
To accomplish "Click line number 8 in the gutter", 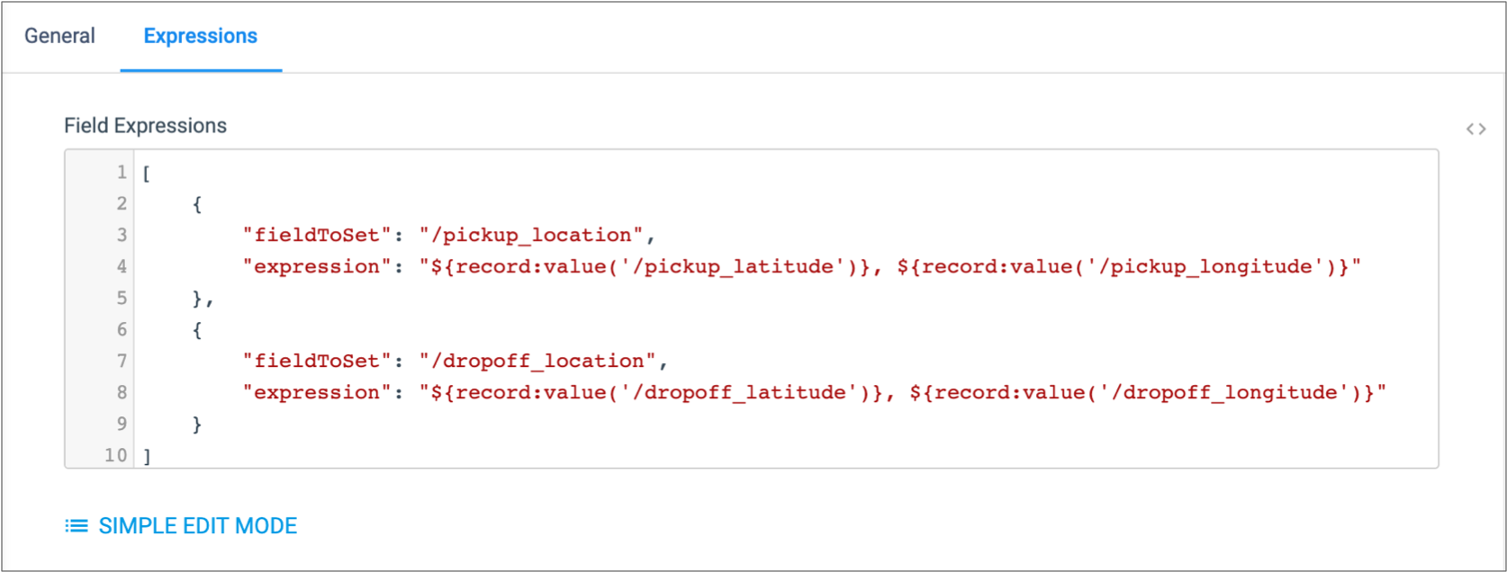I will click(x=122, y=392).
